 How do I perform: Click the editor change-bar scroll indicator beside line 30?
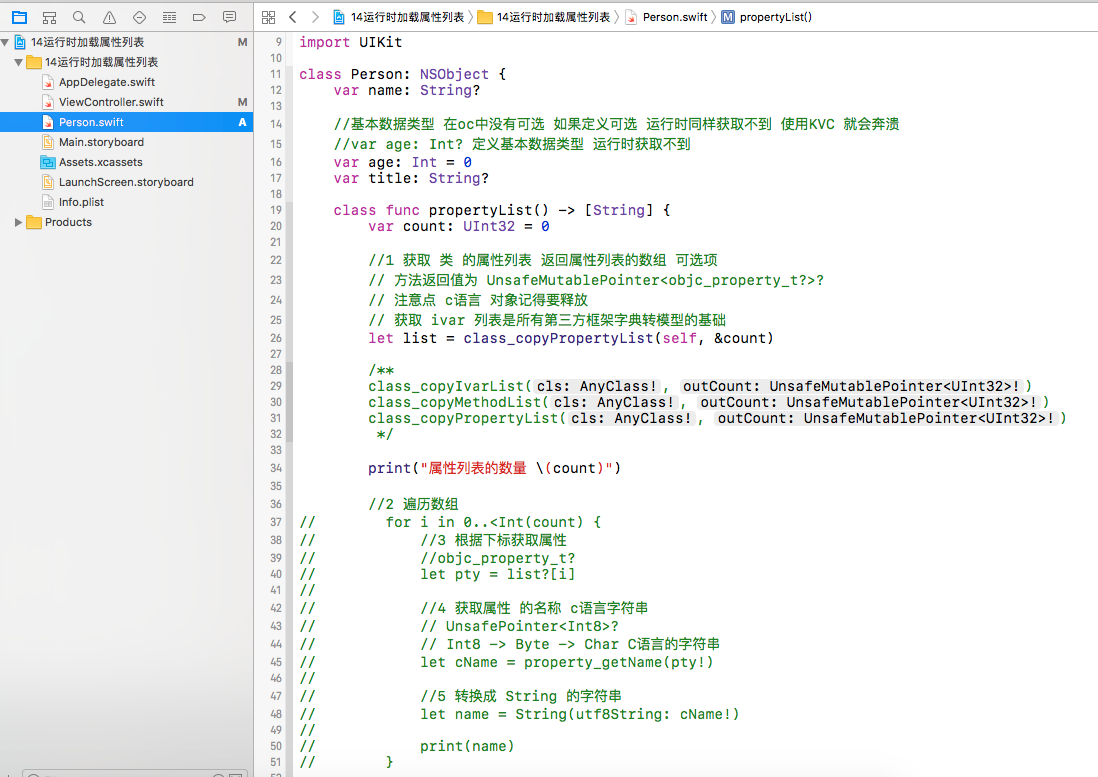click(x=289, y=402)
